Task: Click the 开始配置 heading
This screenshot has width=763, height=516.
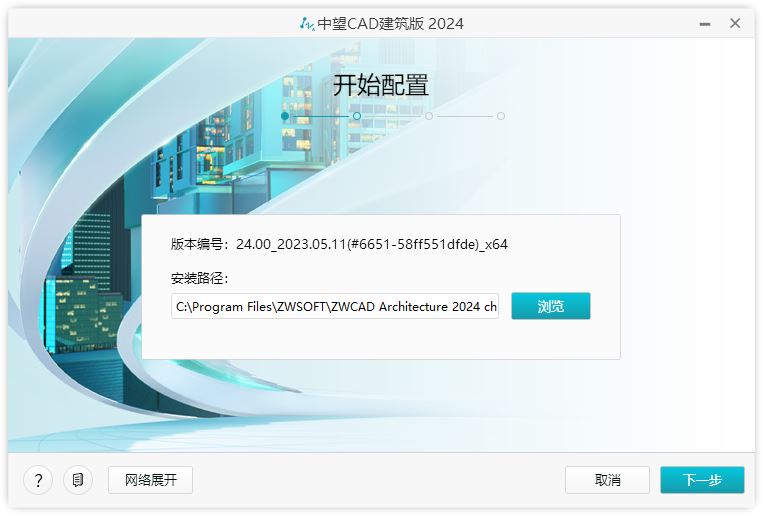Action: [381, 85]
